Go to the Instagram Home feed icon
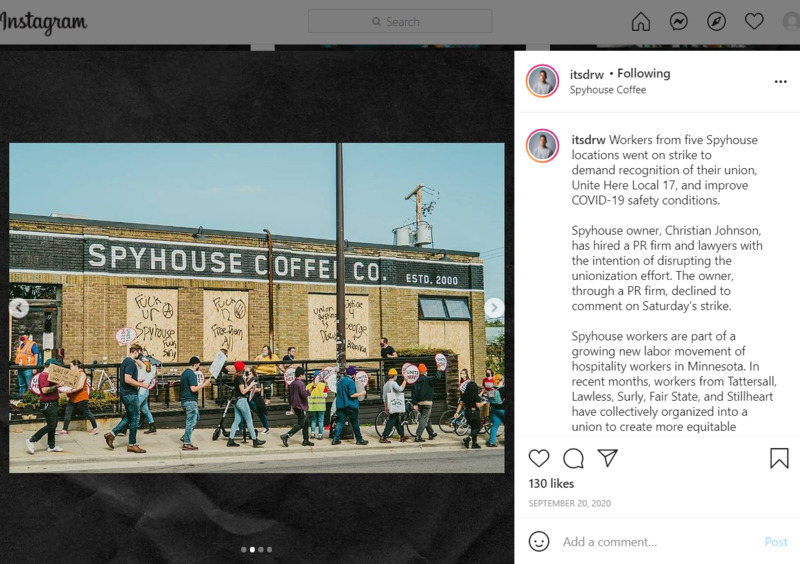 (641, 21)
